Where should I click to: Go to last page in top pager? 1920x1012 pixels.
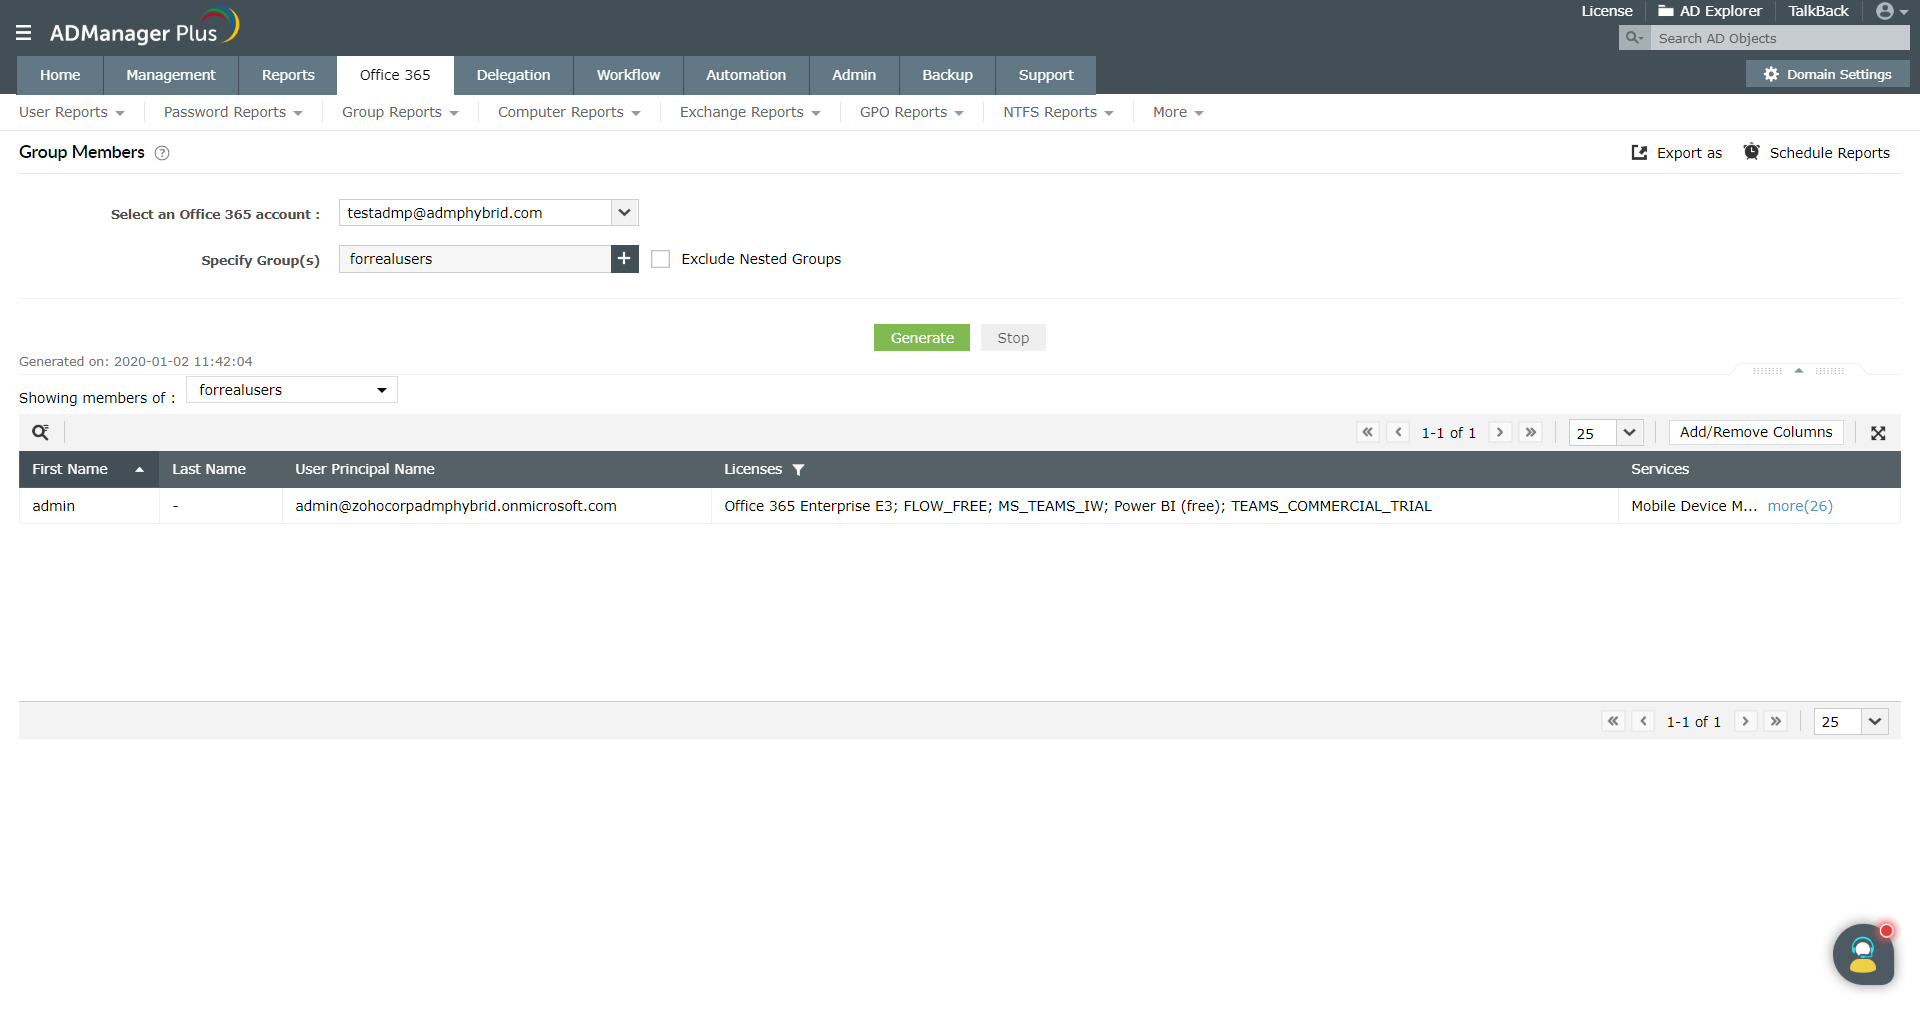[x=1531, y=432]
